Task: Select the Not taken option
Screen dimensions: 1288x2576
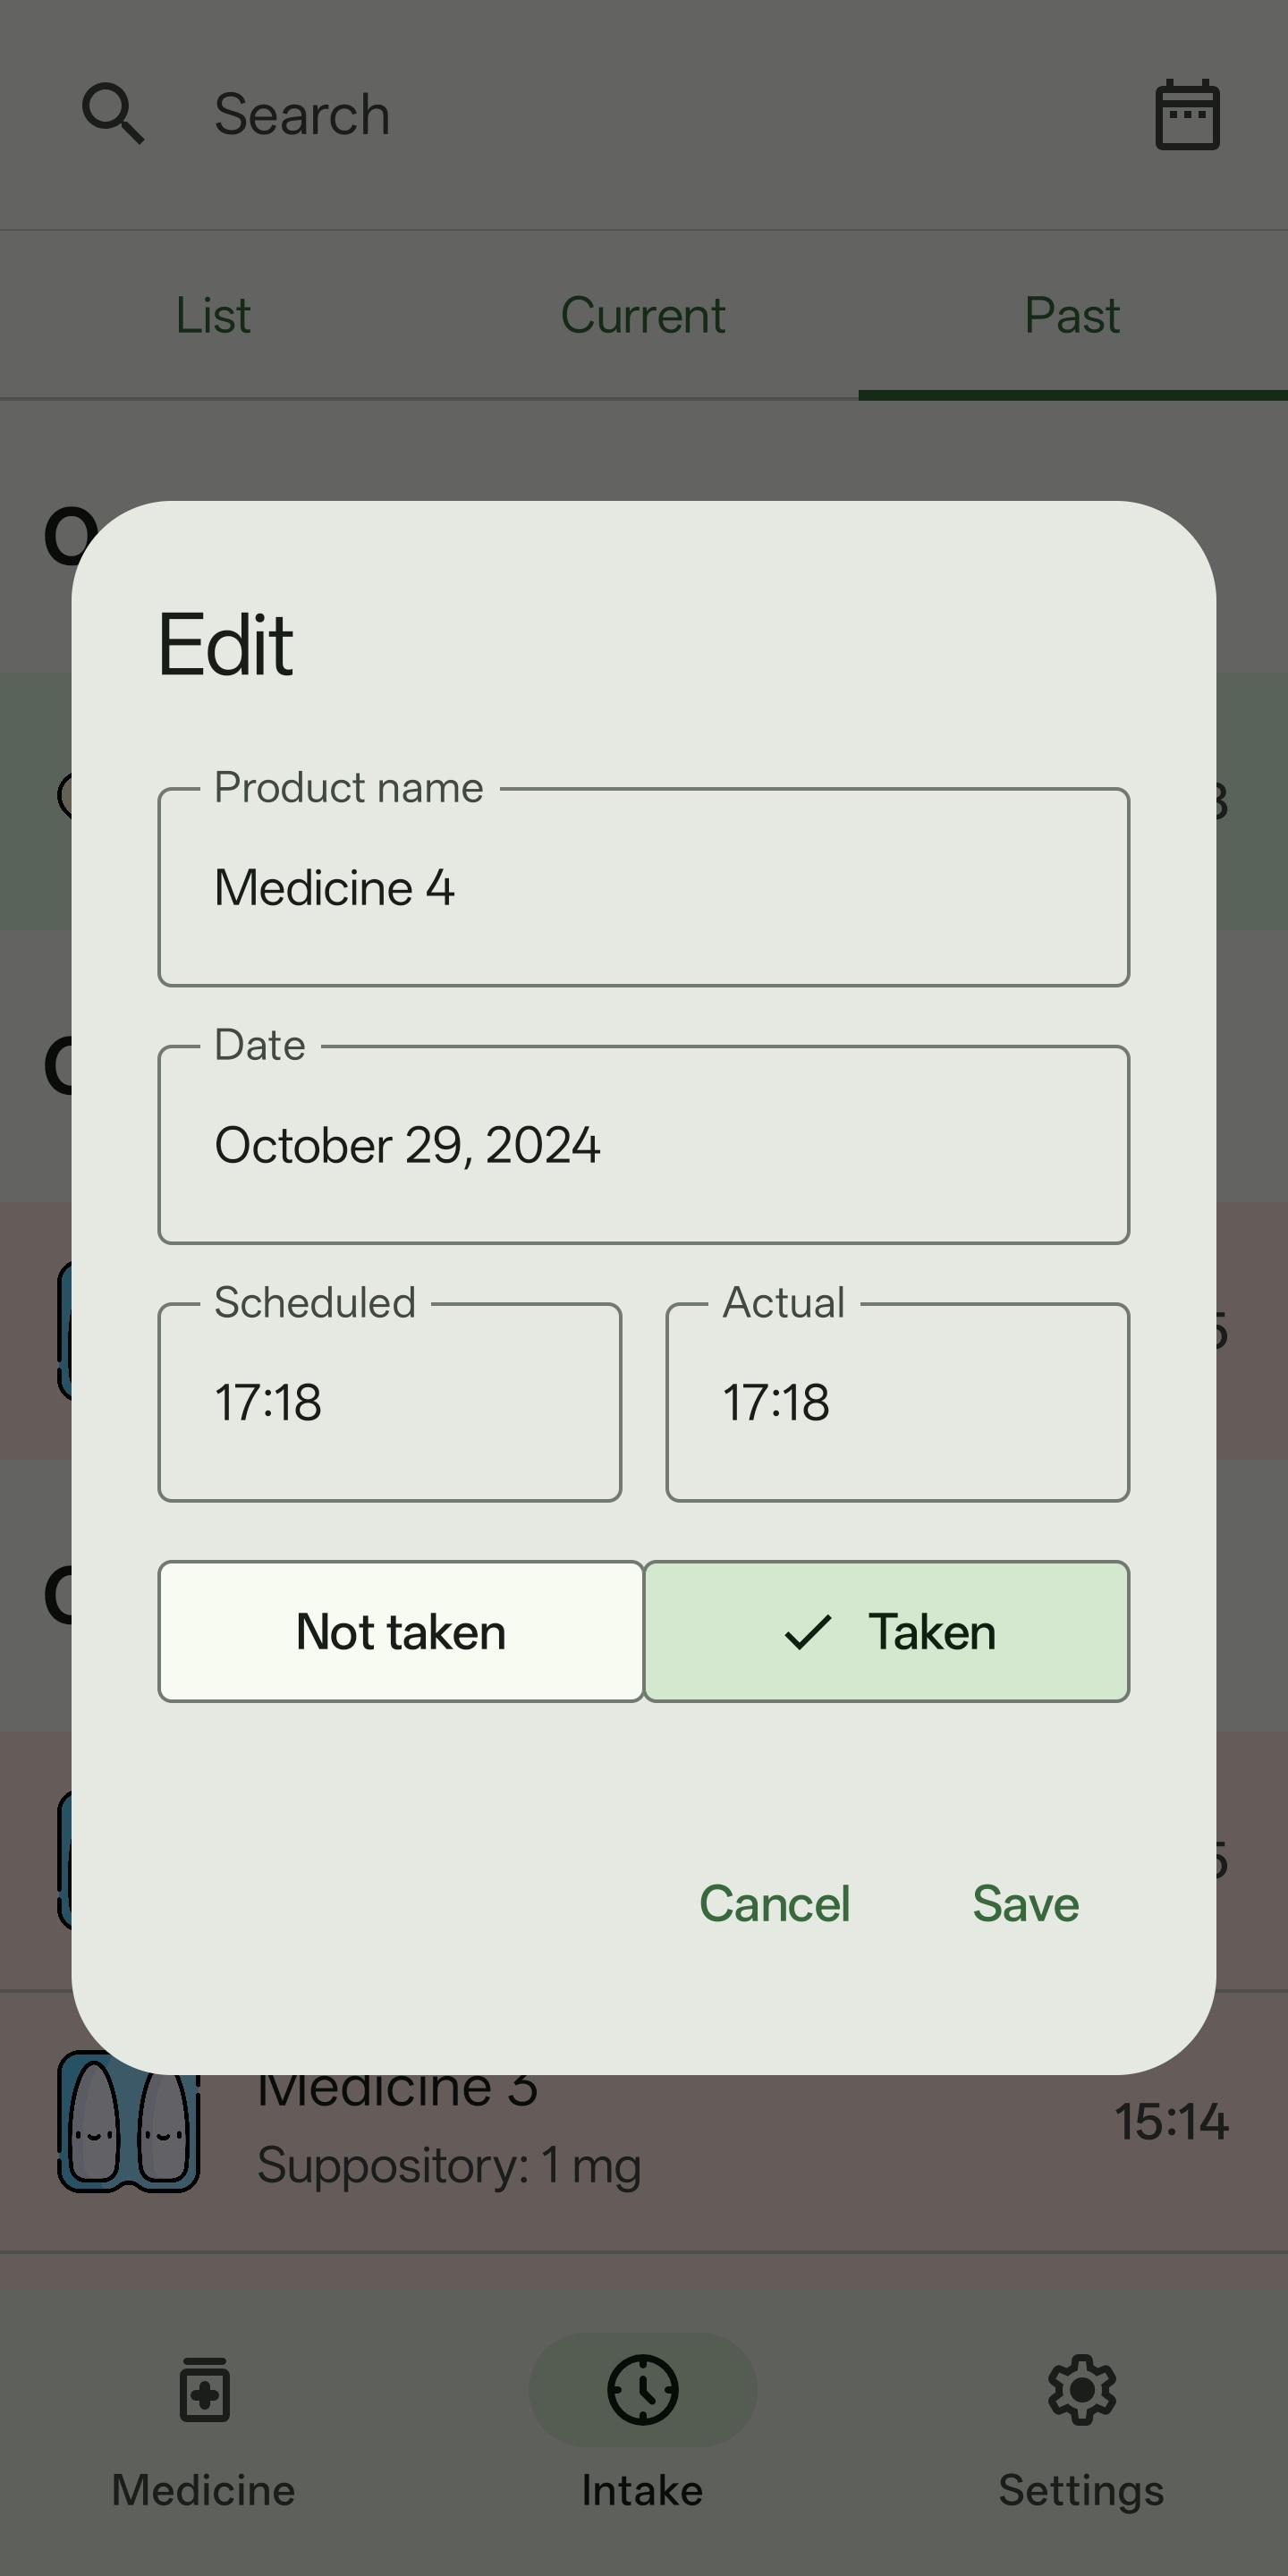Action: click(x=401, y=1632)
